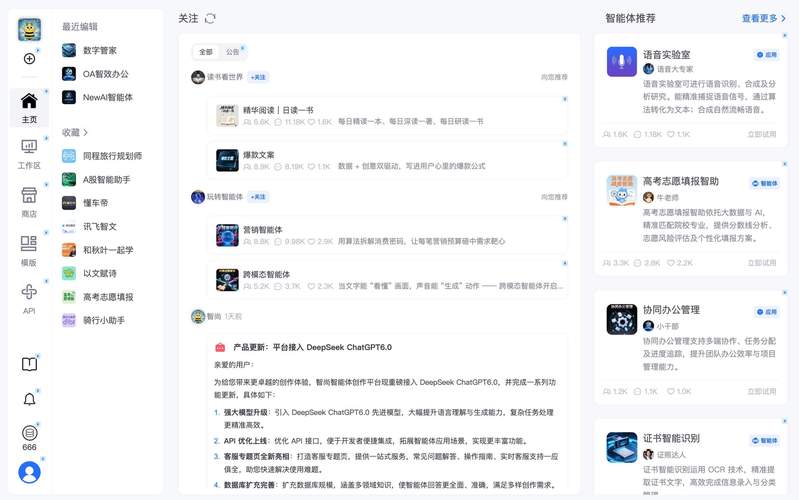The width and height of the screenshot is (799, 500).
Task: Click the A股智能助手 icon
Action: coord(69,179)
